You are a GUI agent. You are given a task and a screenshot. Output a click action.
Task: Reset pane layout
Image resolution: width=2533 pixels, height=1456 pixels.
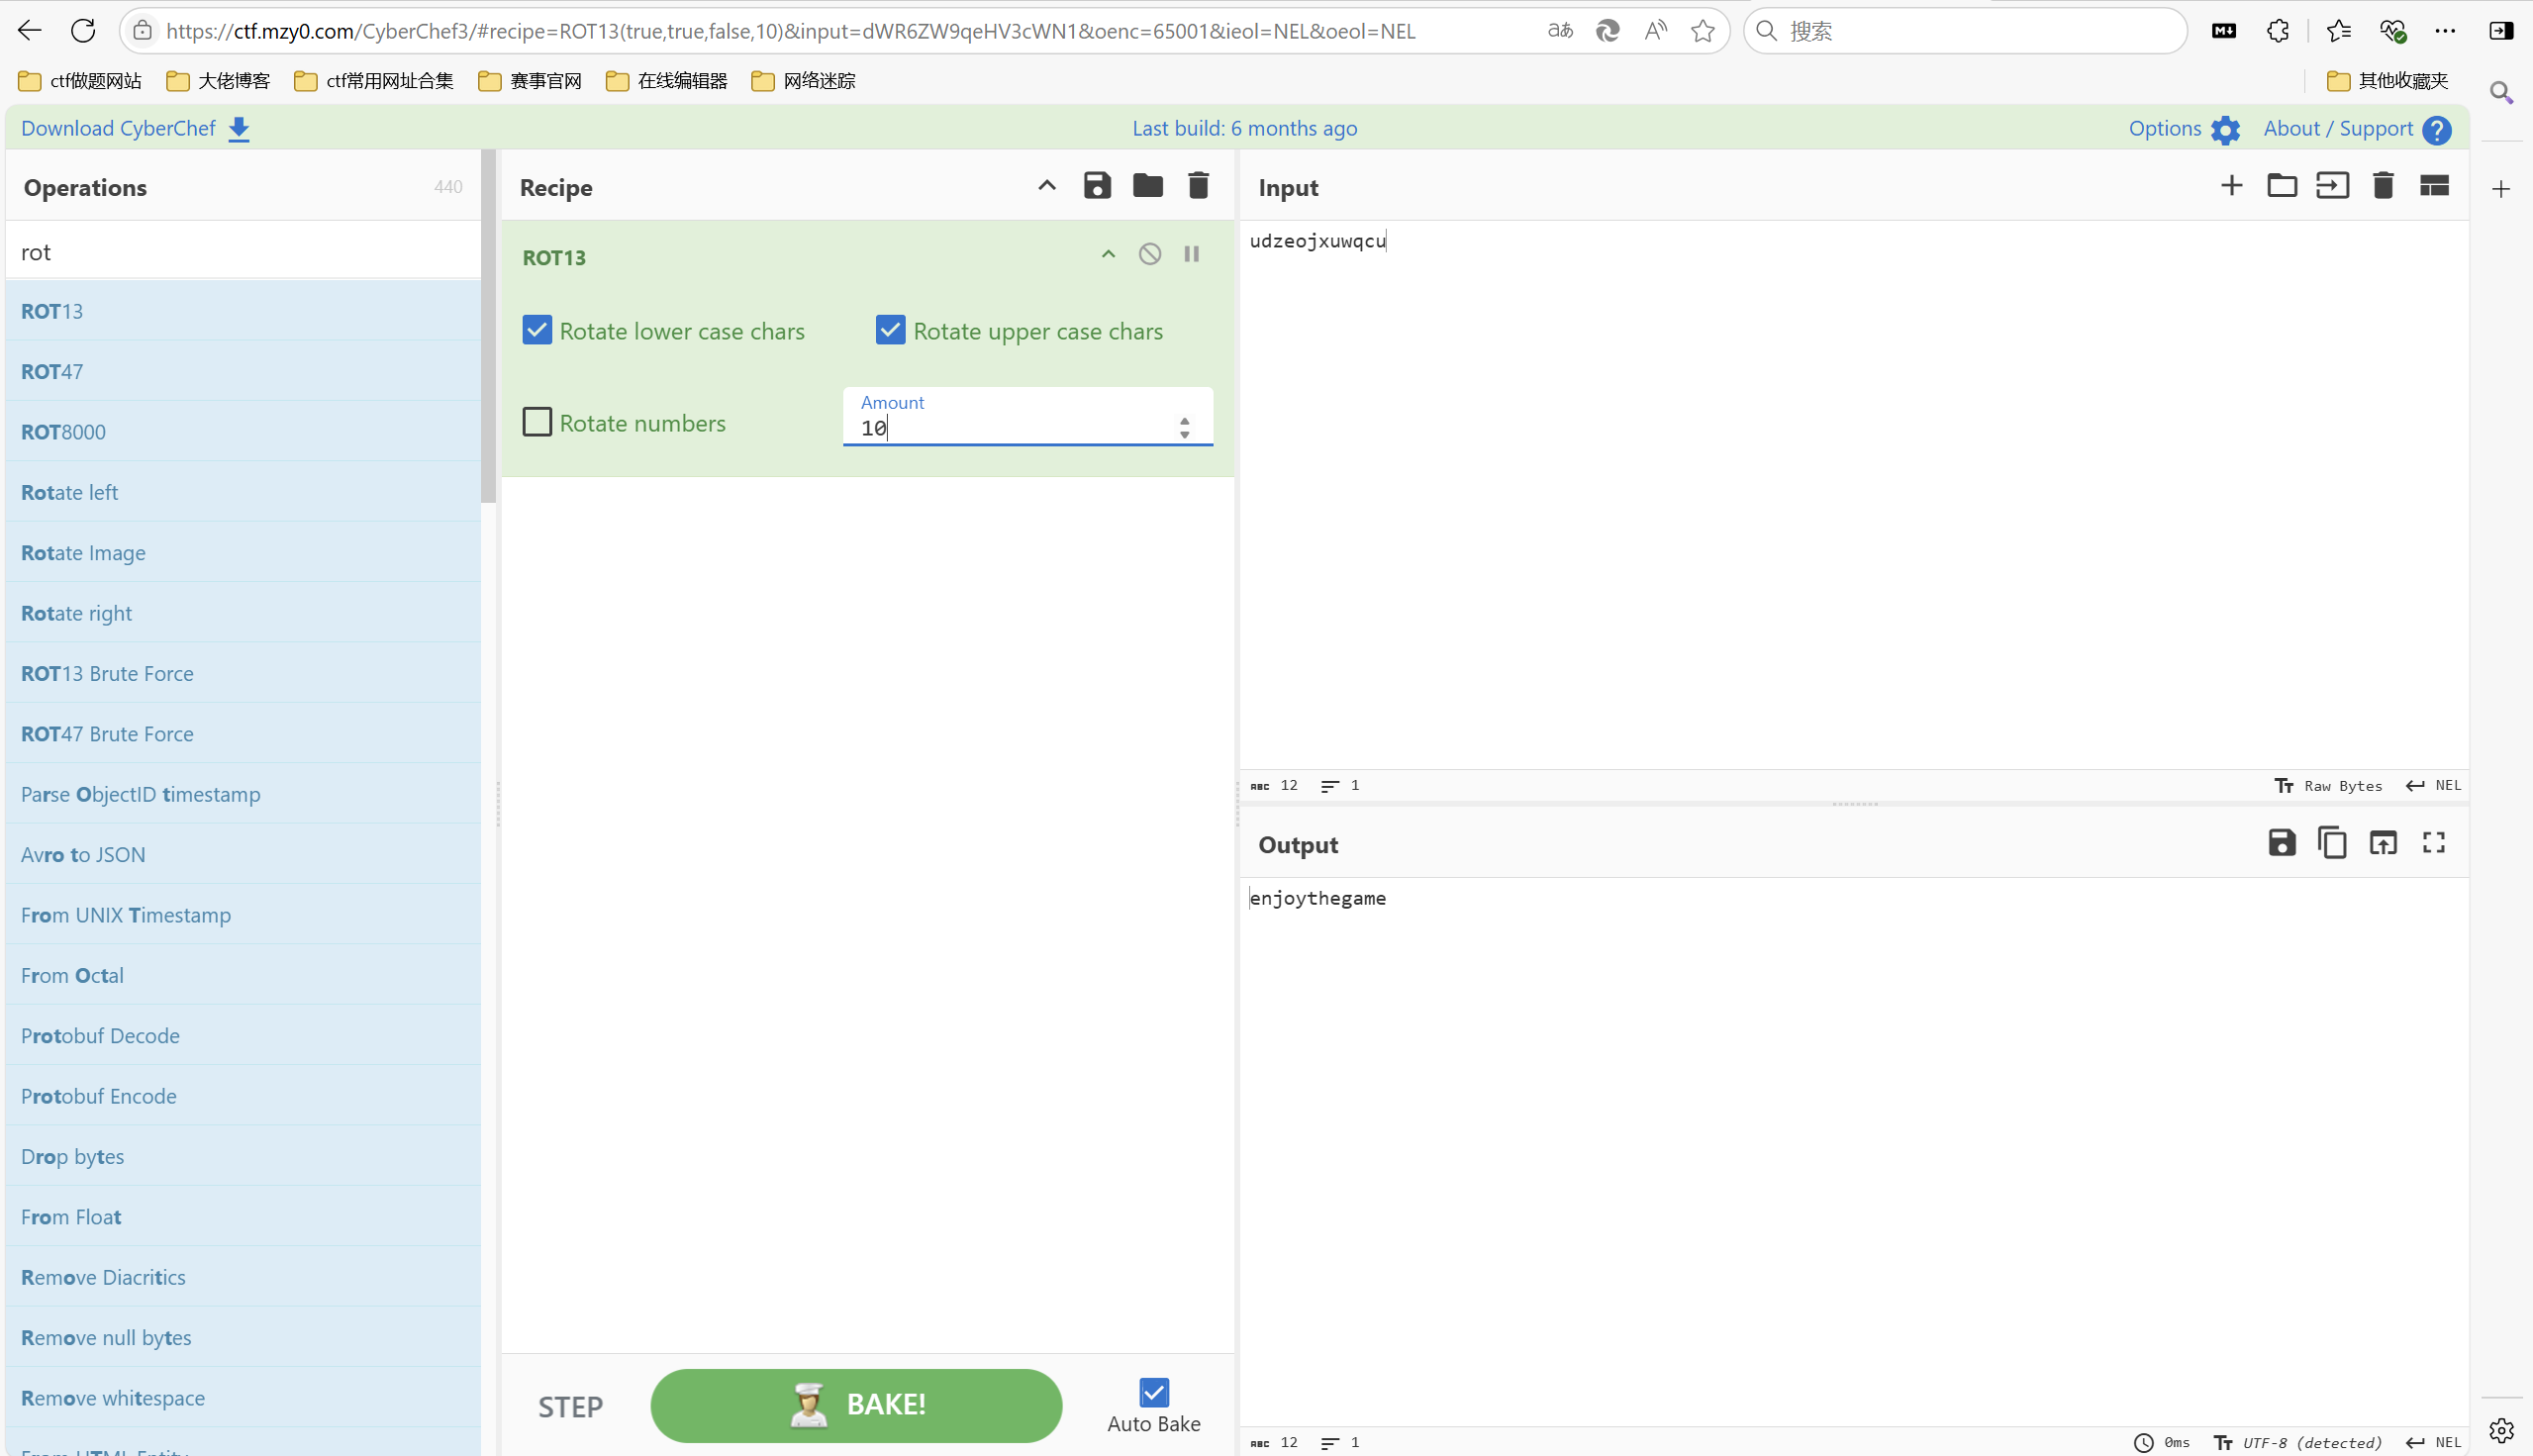[x=2434, y=186]
